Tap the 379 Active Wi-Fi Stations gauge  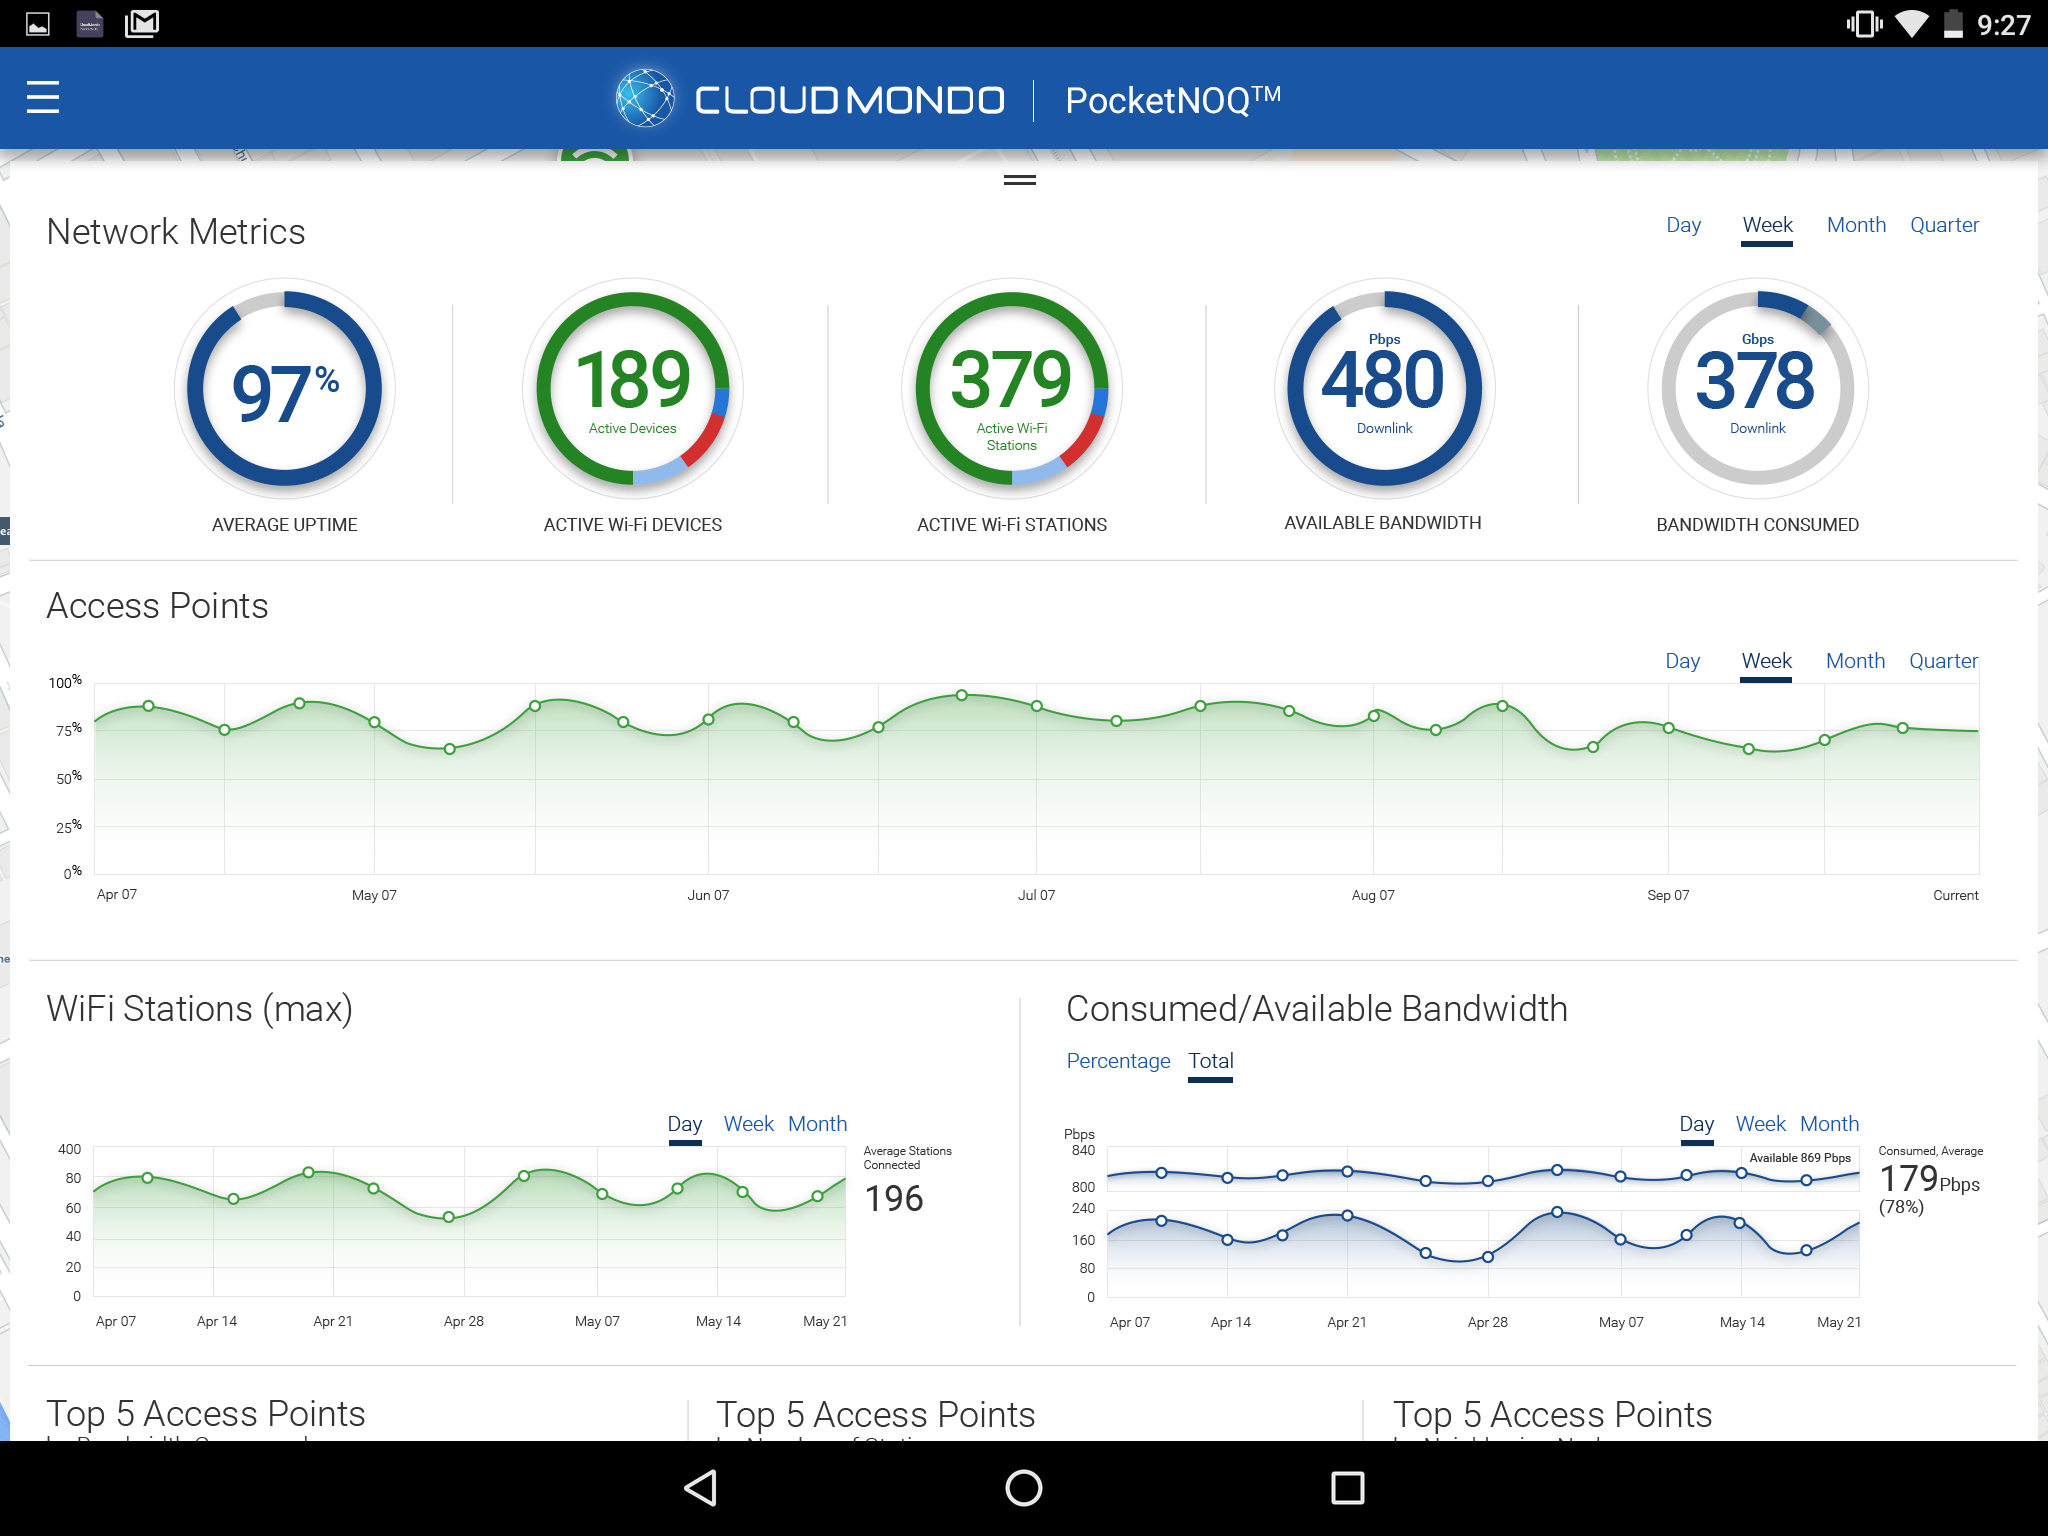click(x=1012, y=389)
